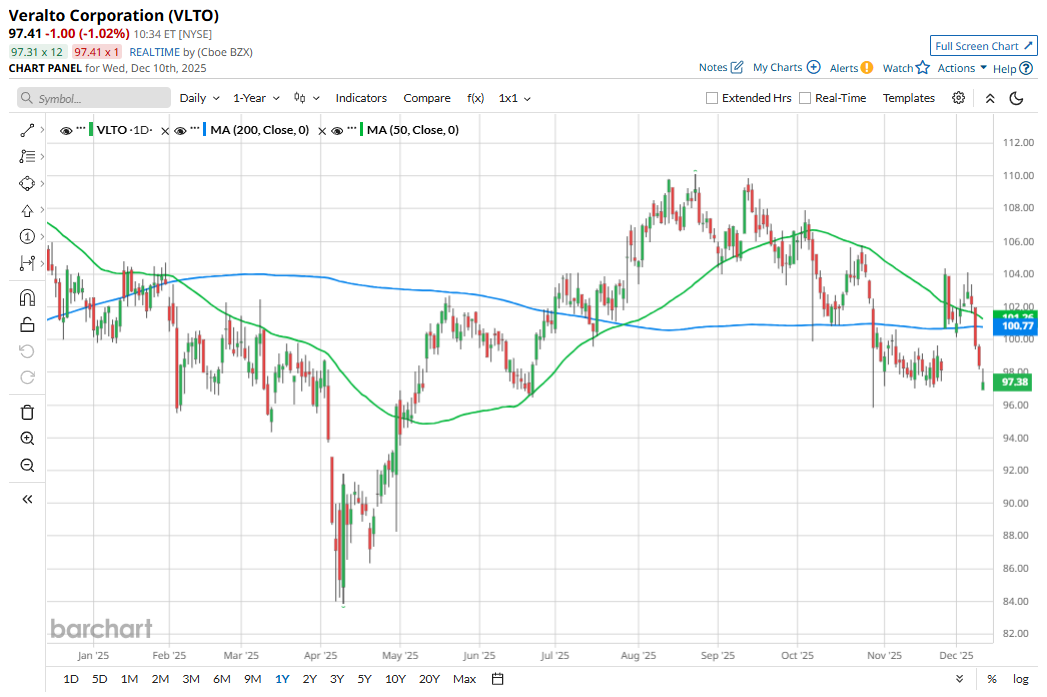Choose the shapes drawing tool
1047x697 pixels.
tap(27, 184)
